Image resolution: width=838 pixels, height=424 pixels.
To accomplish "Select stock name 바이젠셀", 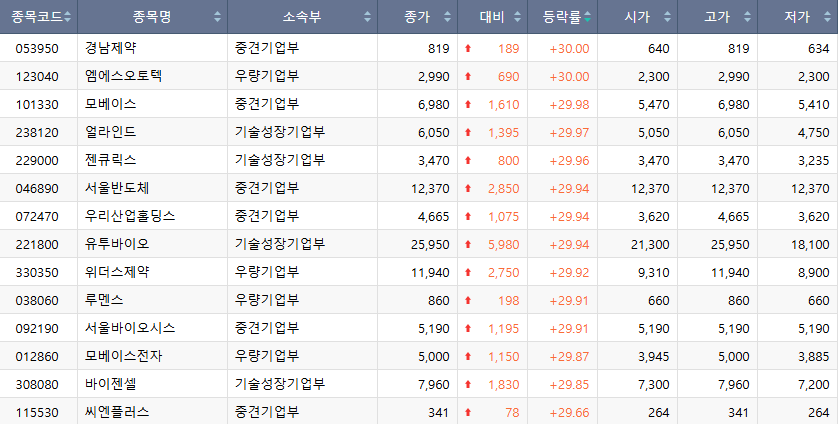I will tap(111, 384).
